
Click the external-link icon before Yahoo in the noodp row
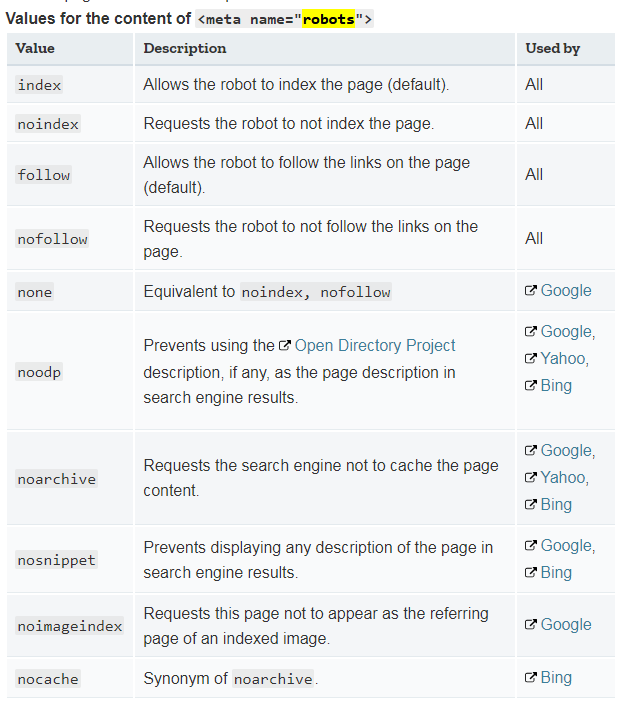tap(531, 358)
